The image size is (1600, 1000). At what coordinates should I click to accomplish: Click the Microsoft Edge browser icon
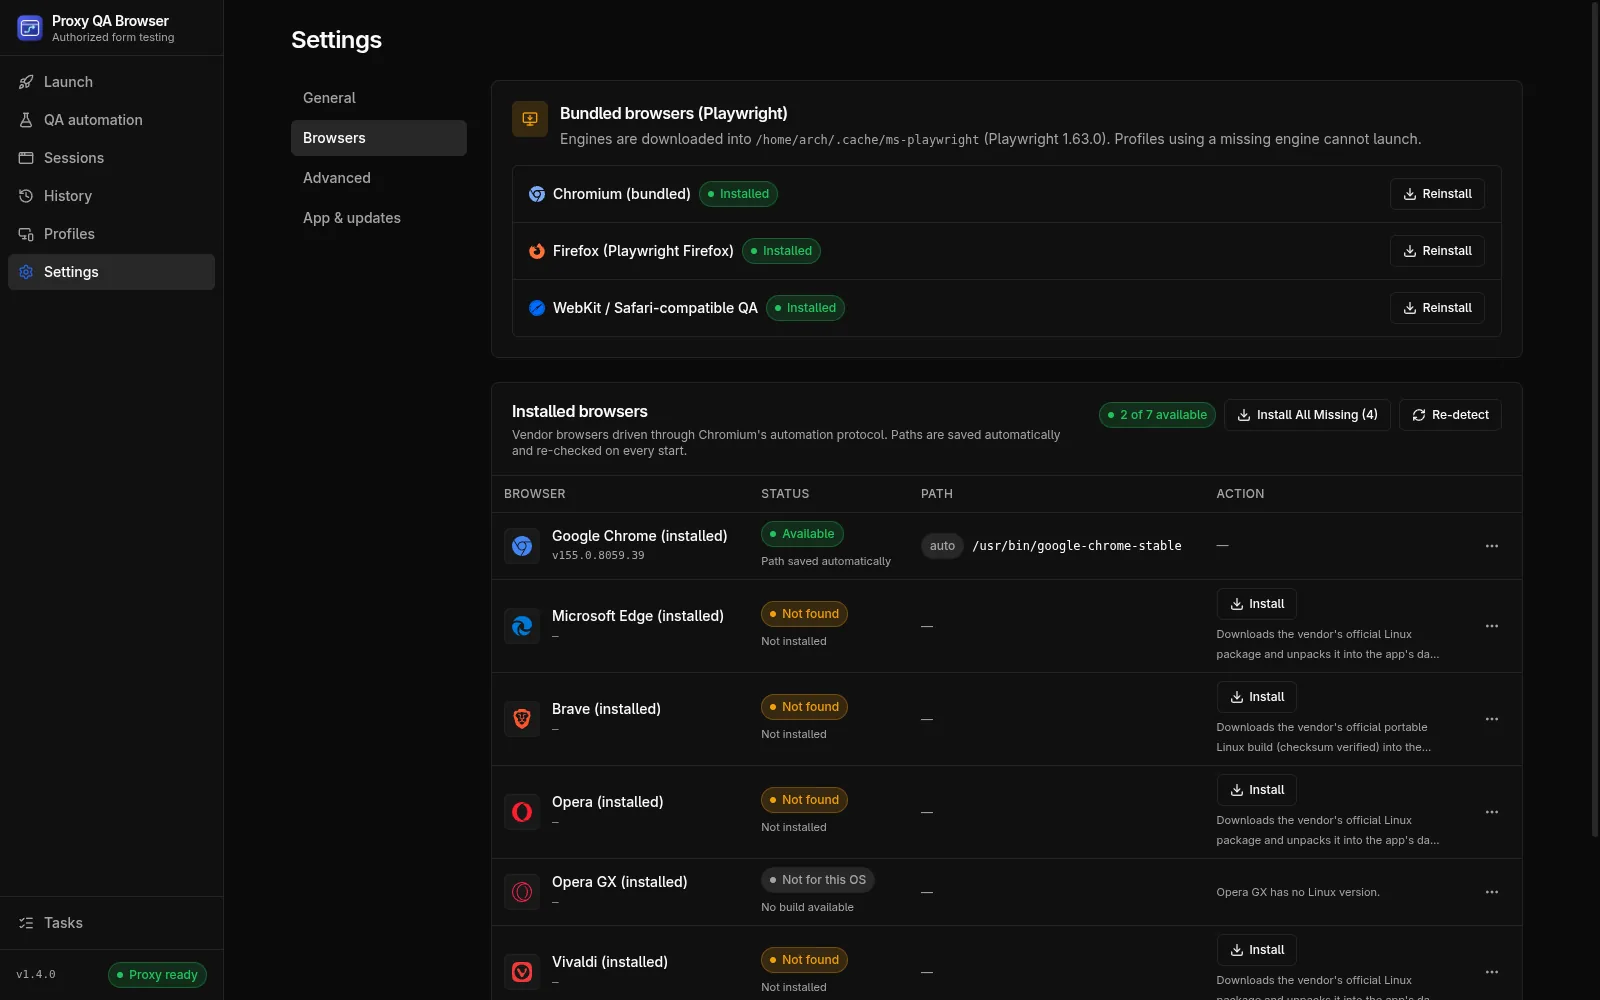(522, 626)
